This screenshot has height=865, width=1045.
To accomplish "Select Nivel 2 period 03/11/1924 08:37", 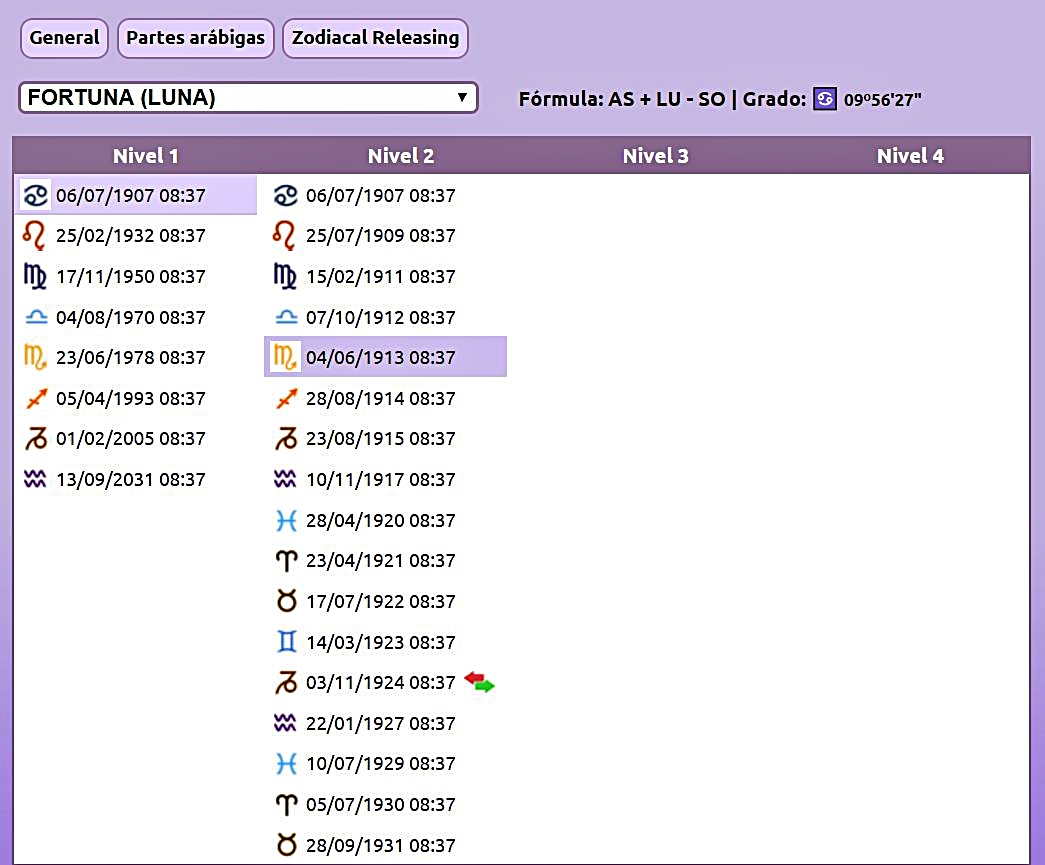I will coord(380,683).
